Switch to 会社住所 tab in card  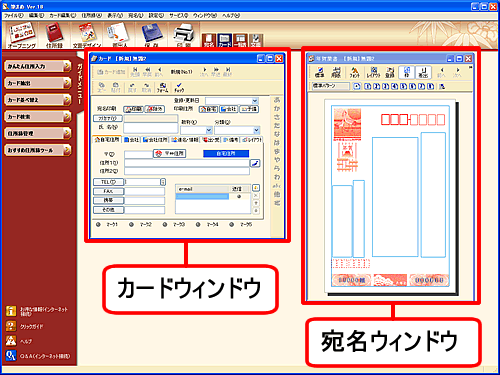tap(156, 140)
